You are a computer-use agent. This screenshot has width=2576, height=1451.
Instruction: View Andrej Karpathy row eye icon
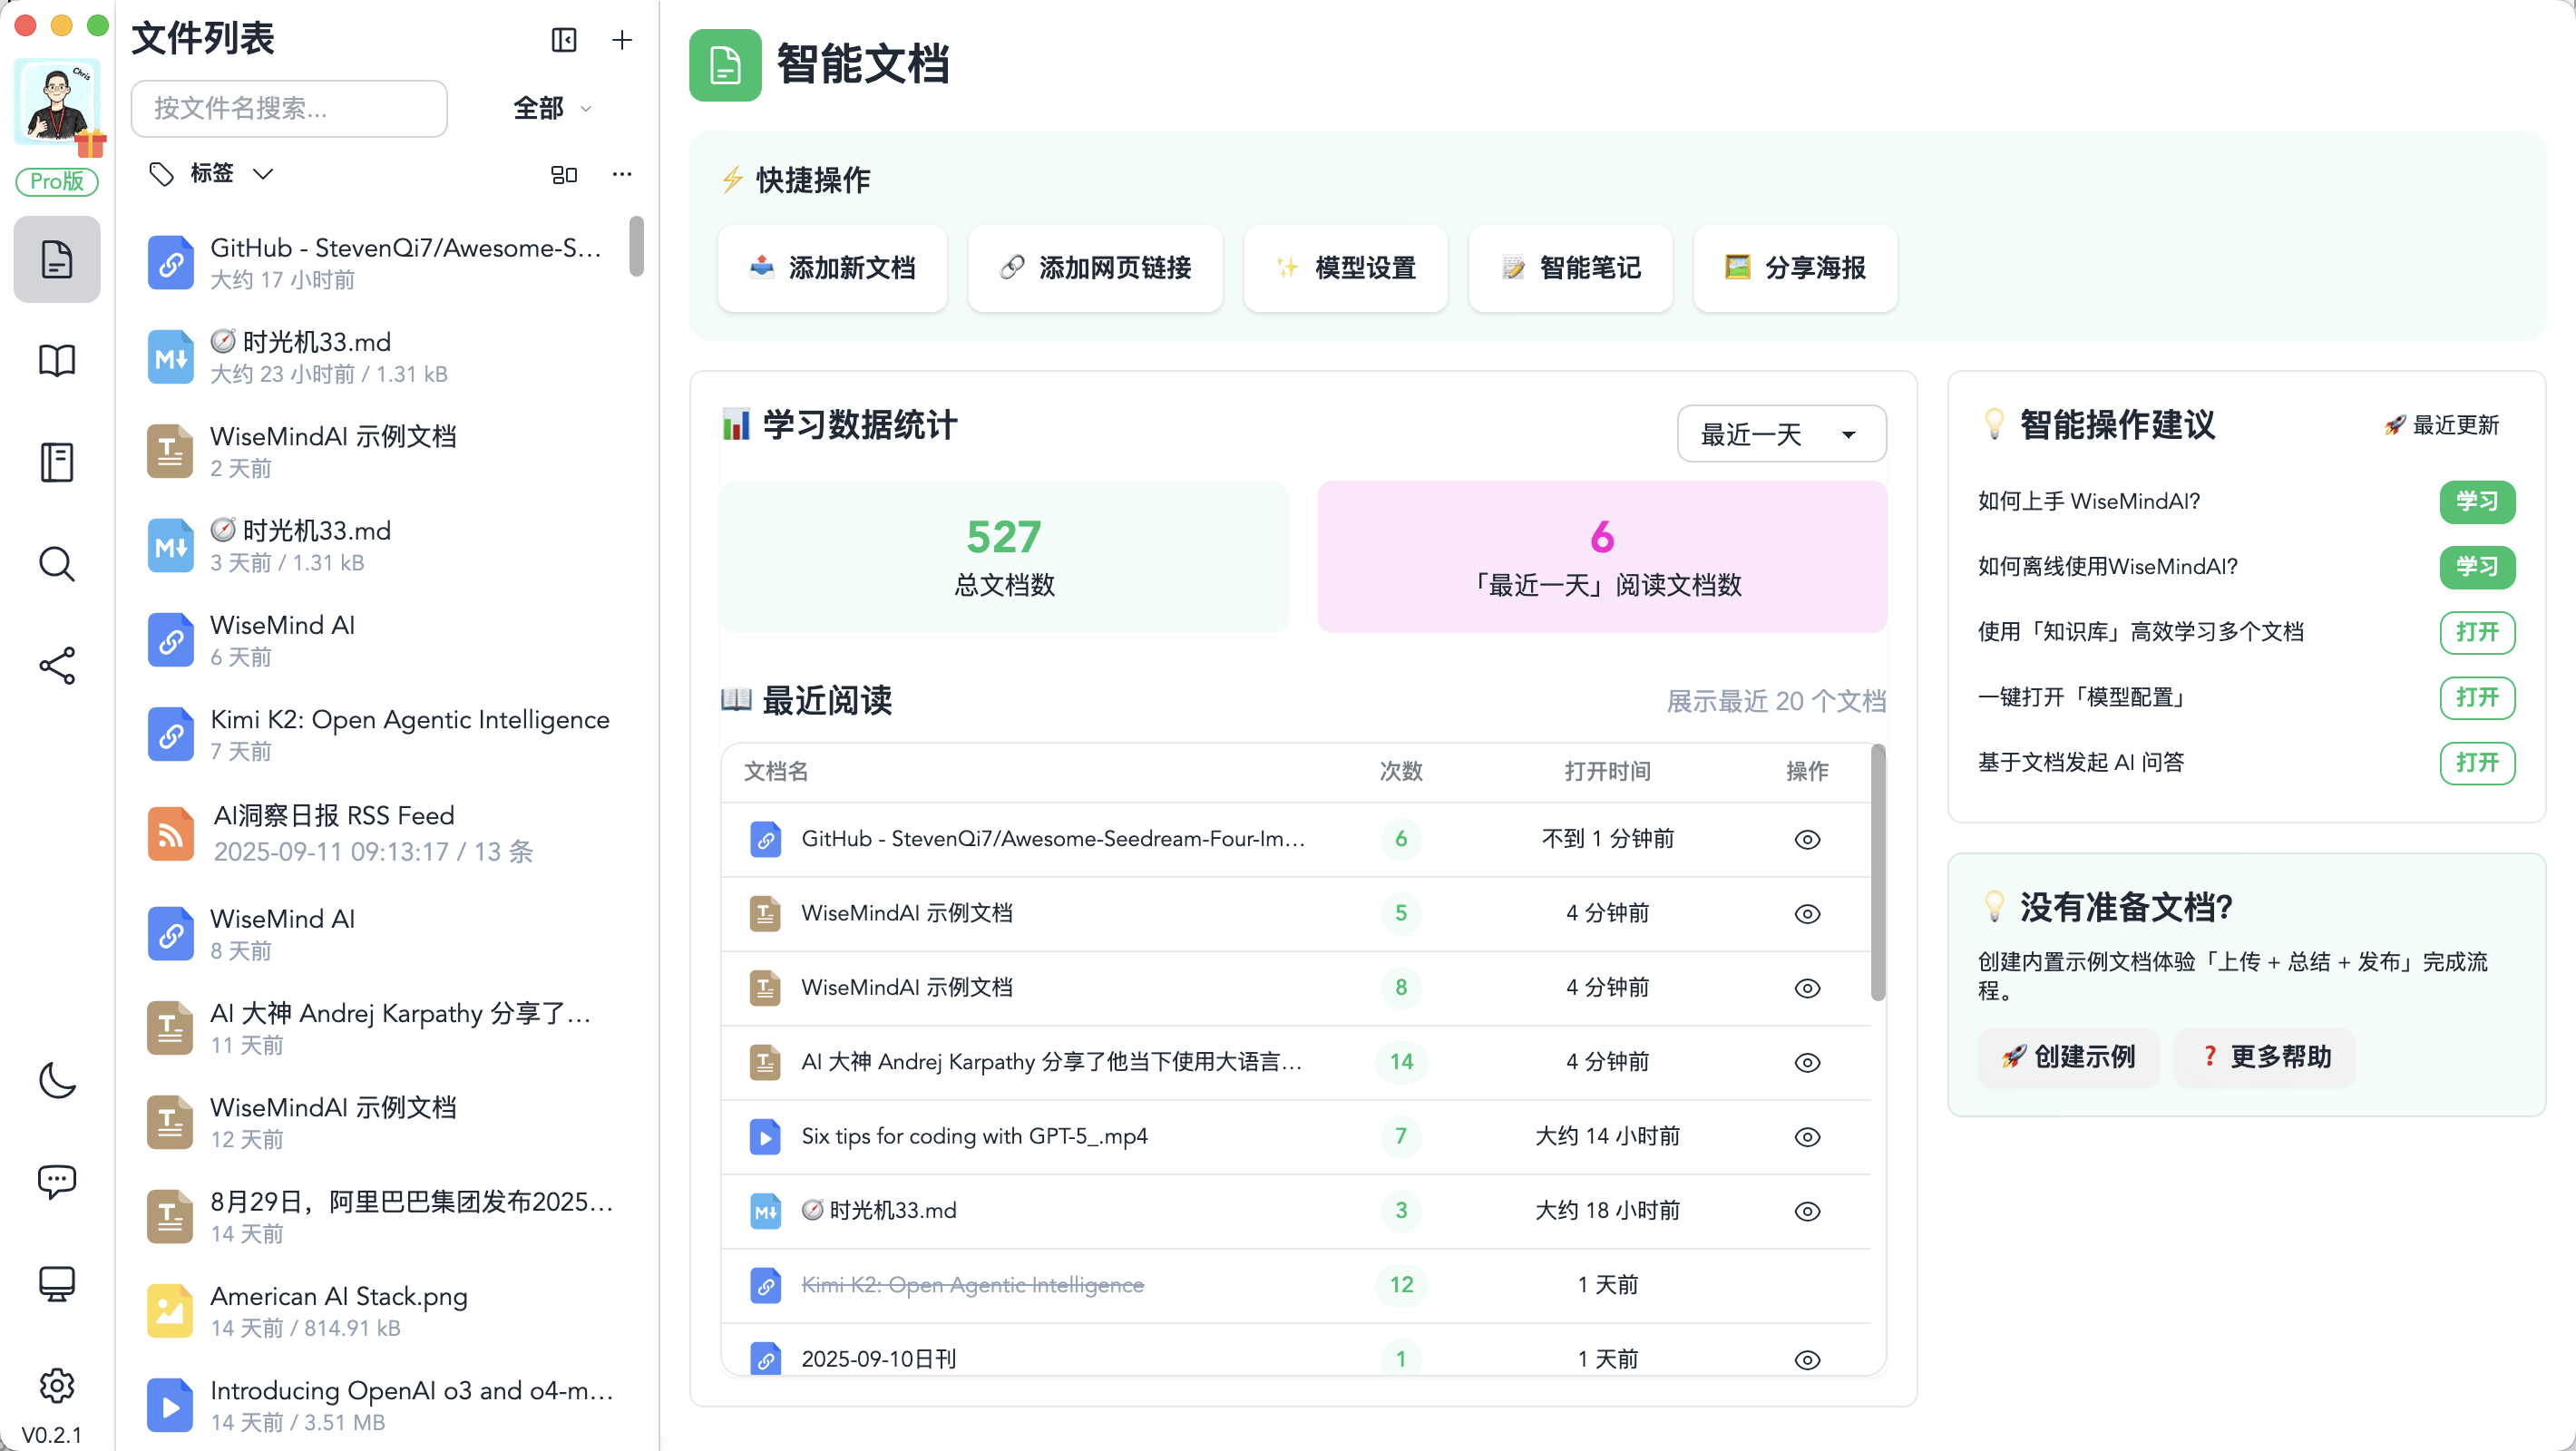pos(1807,1063)
